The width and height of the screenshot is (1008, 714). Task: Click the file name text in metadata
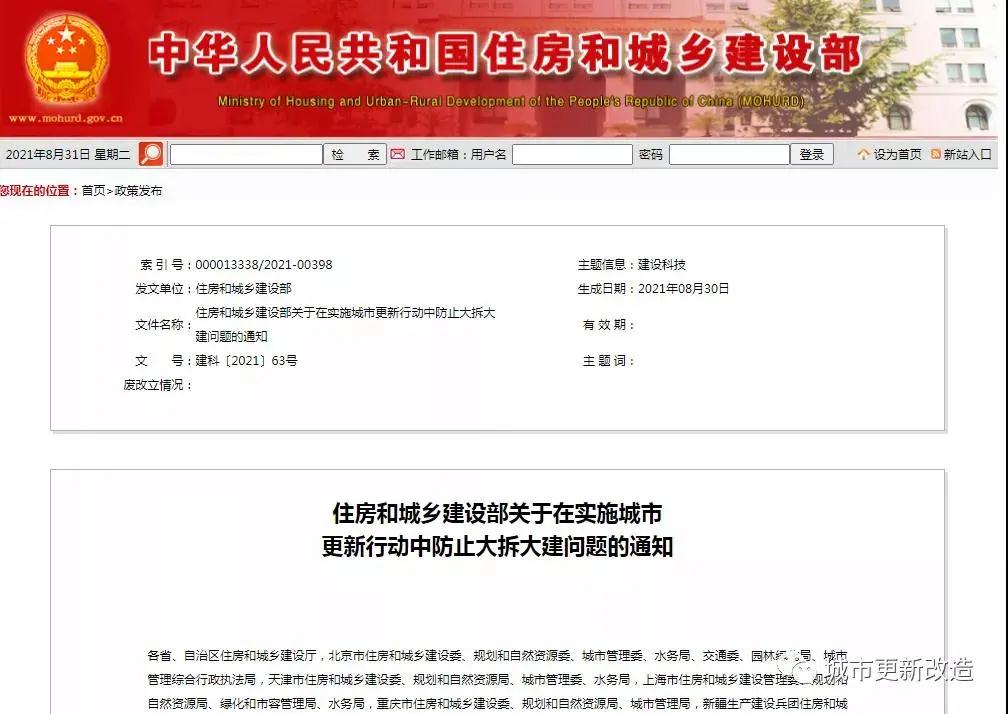click(345, 325)
